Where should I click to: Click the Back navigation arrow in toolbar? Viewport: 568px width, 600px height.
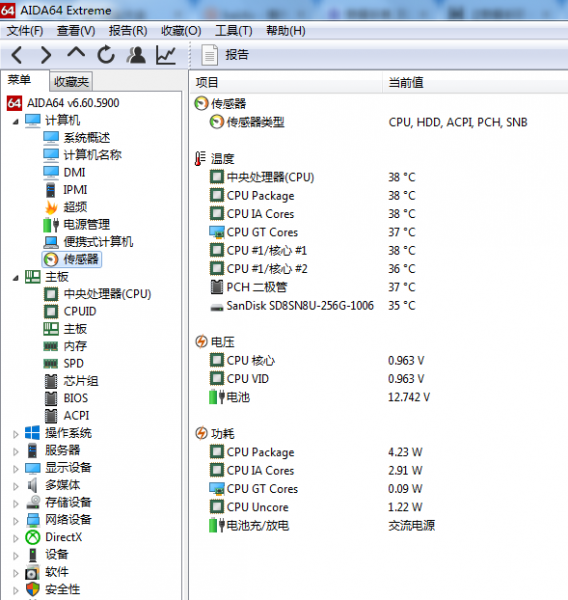[x=17, y=55]
